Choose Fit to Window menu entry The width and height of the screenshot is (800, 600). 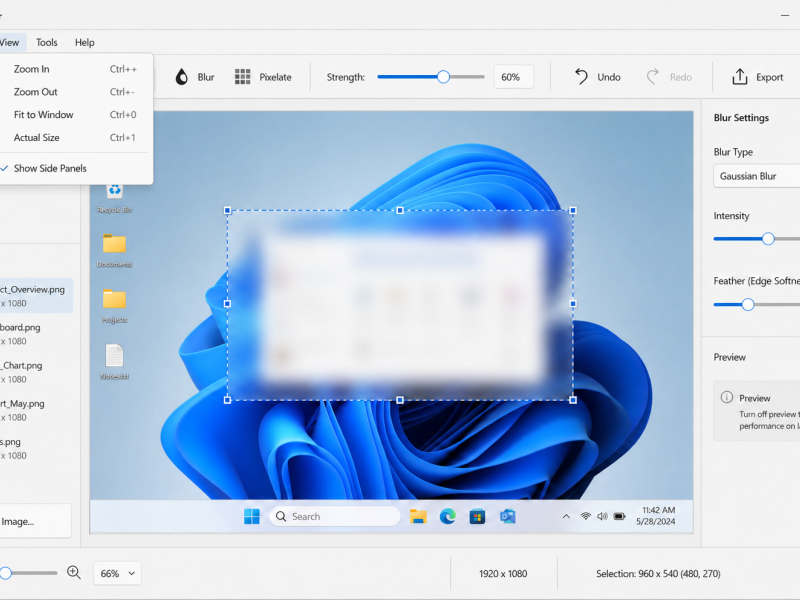coord(74,115)
